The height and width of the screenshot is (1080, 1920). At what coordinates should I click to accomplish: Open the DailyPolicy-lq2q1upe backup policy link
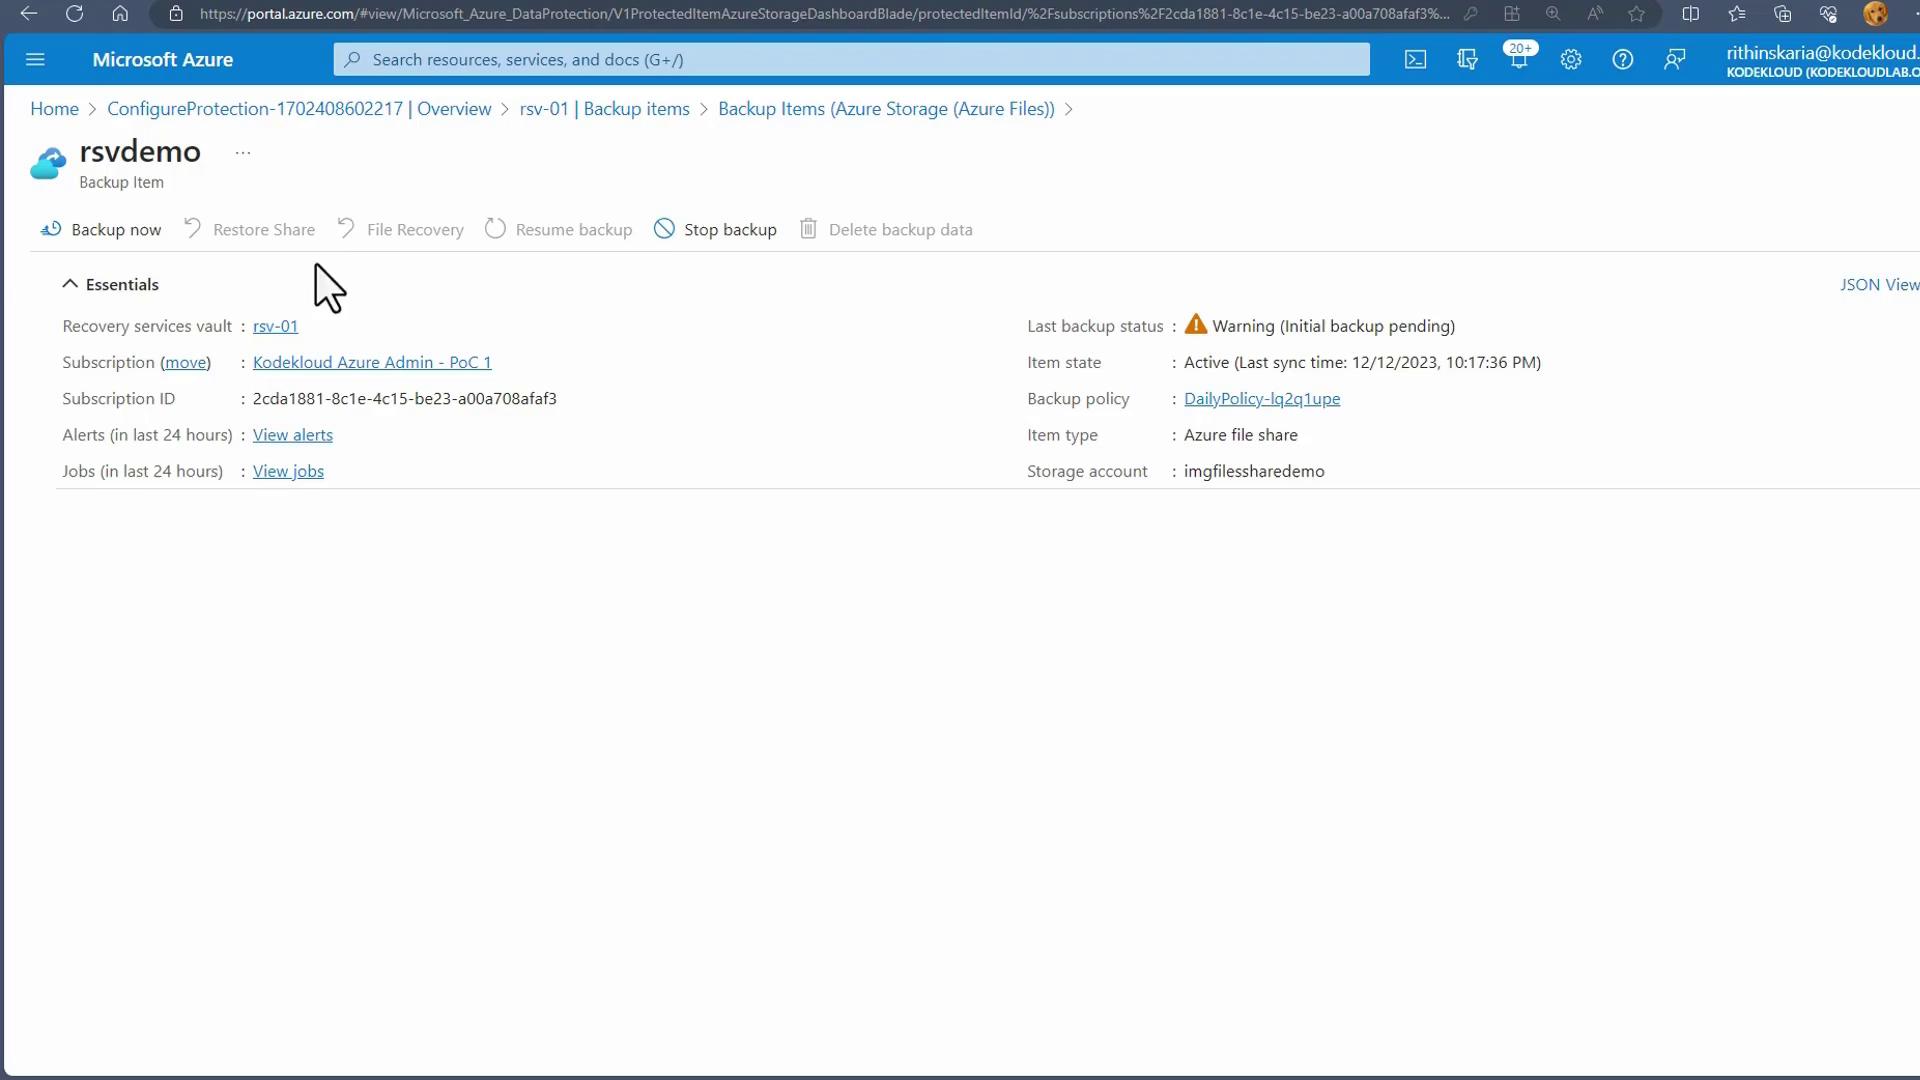1261,399
